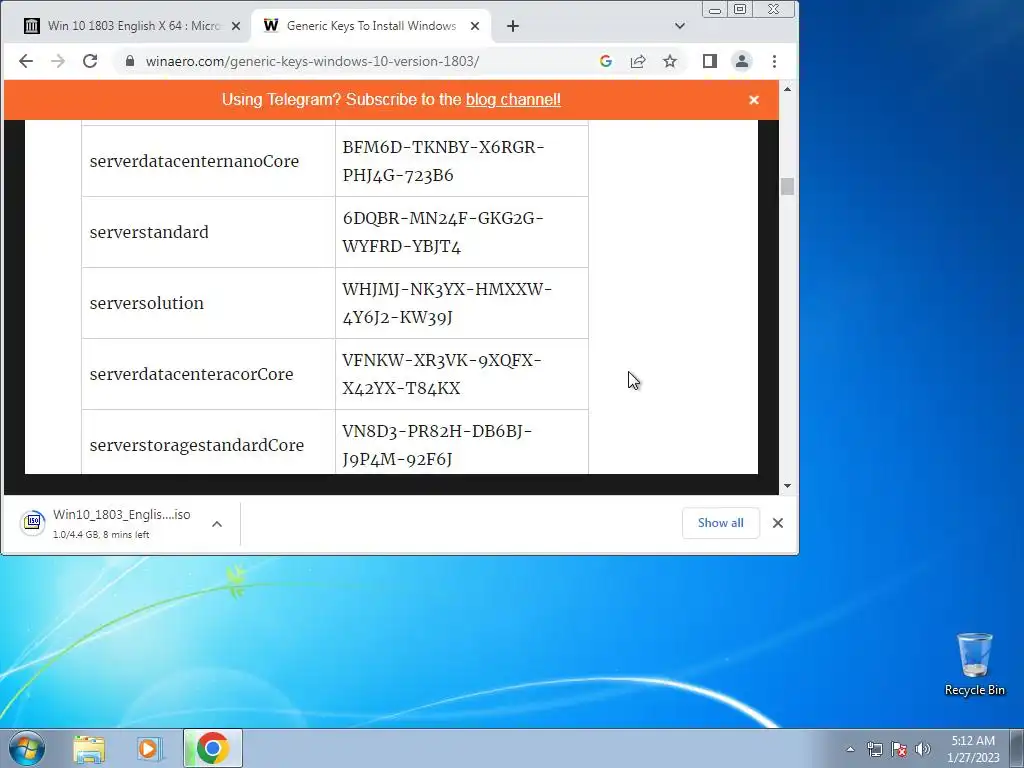
Task: Open the Action Center flag icon
Action: [x=899, y=749]
